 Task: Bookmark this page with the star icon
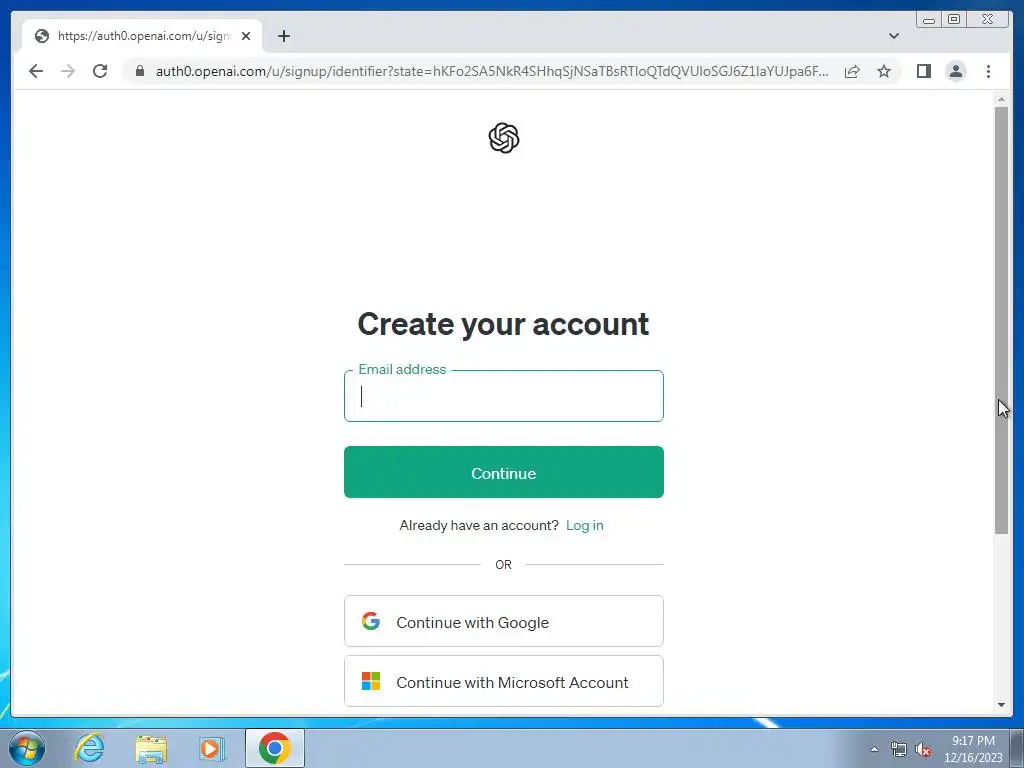pyautogui.click(x=884, y=71)
